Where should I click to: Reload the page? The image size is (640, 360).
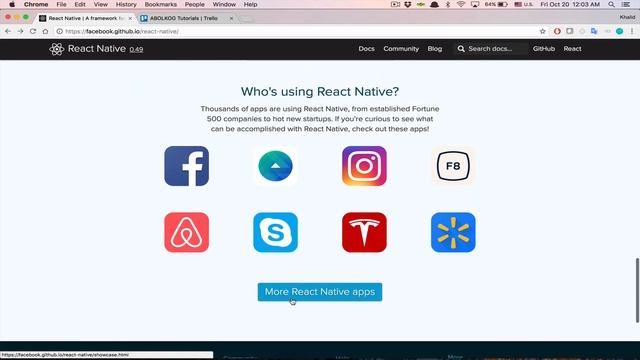click(x=33, y=31)
